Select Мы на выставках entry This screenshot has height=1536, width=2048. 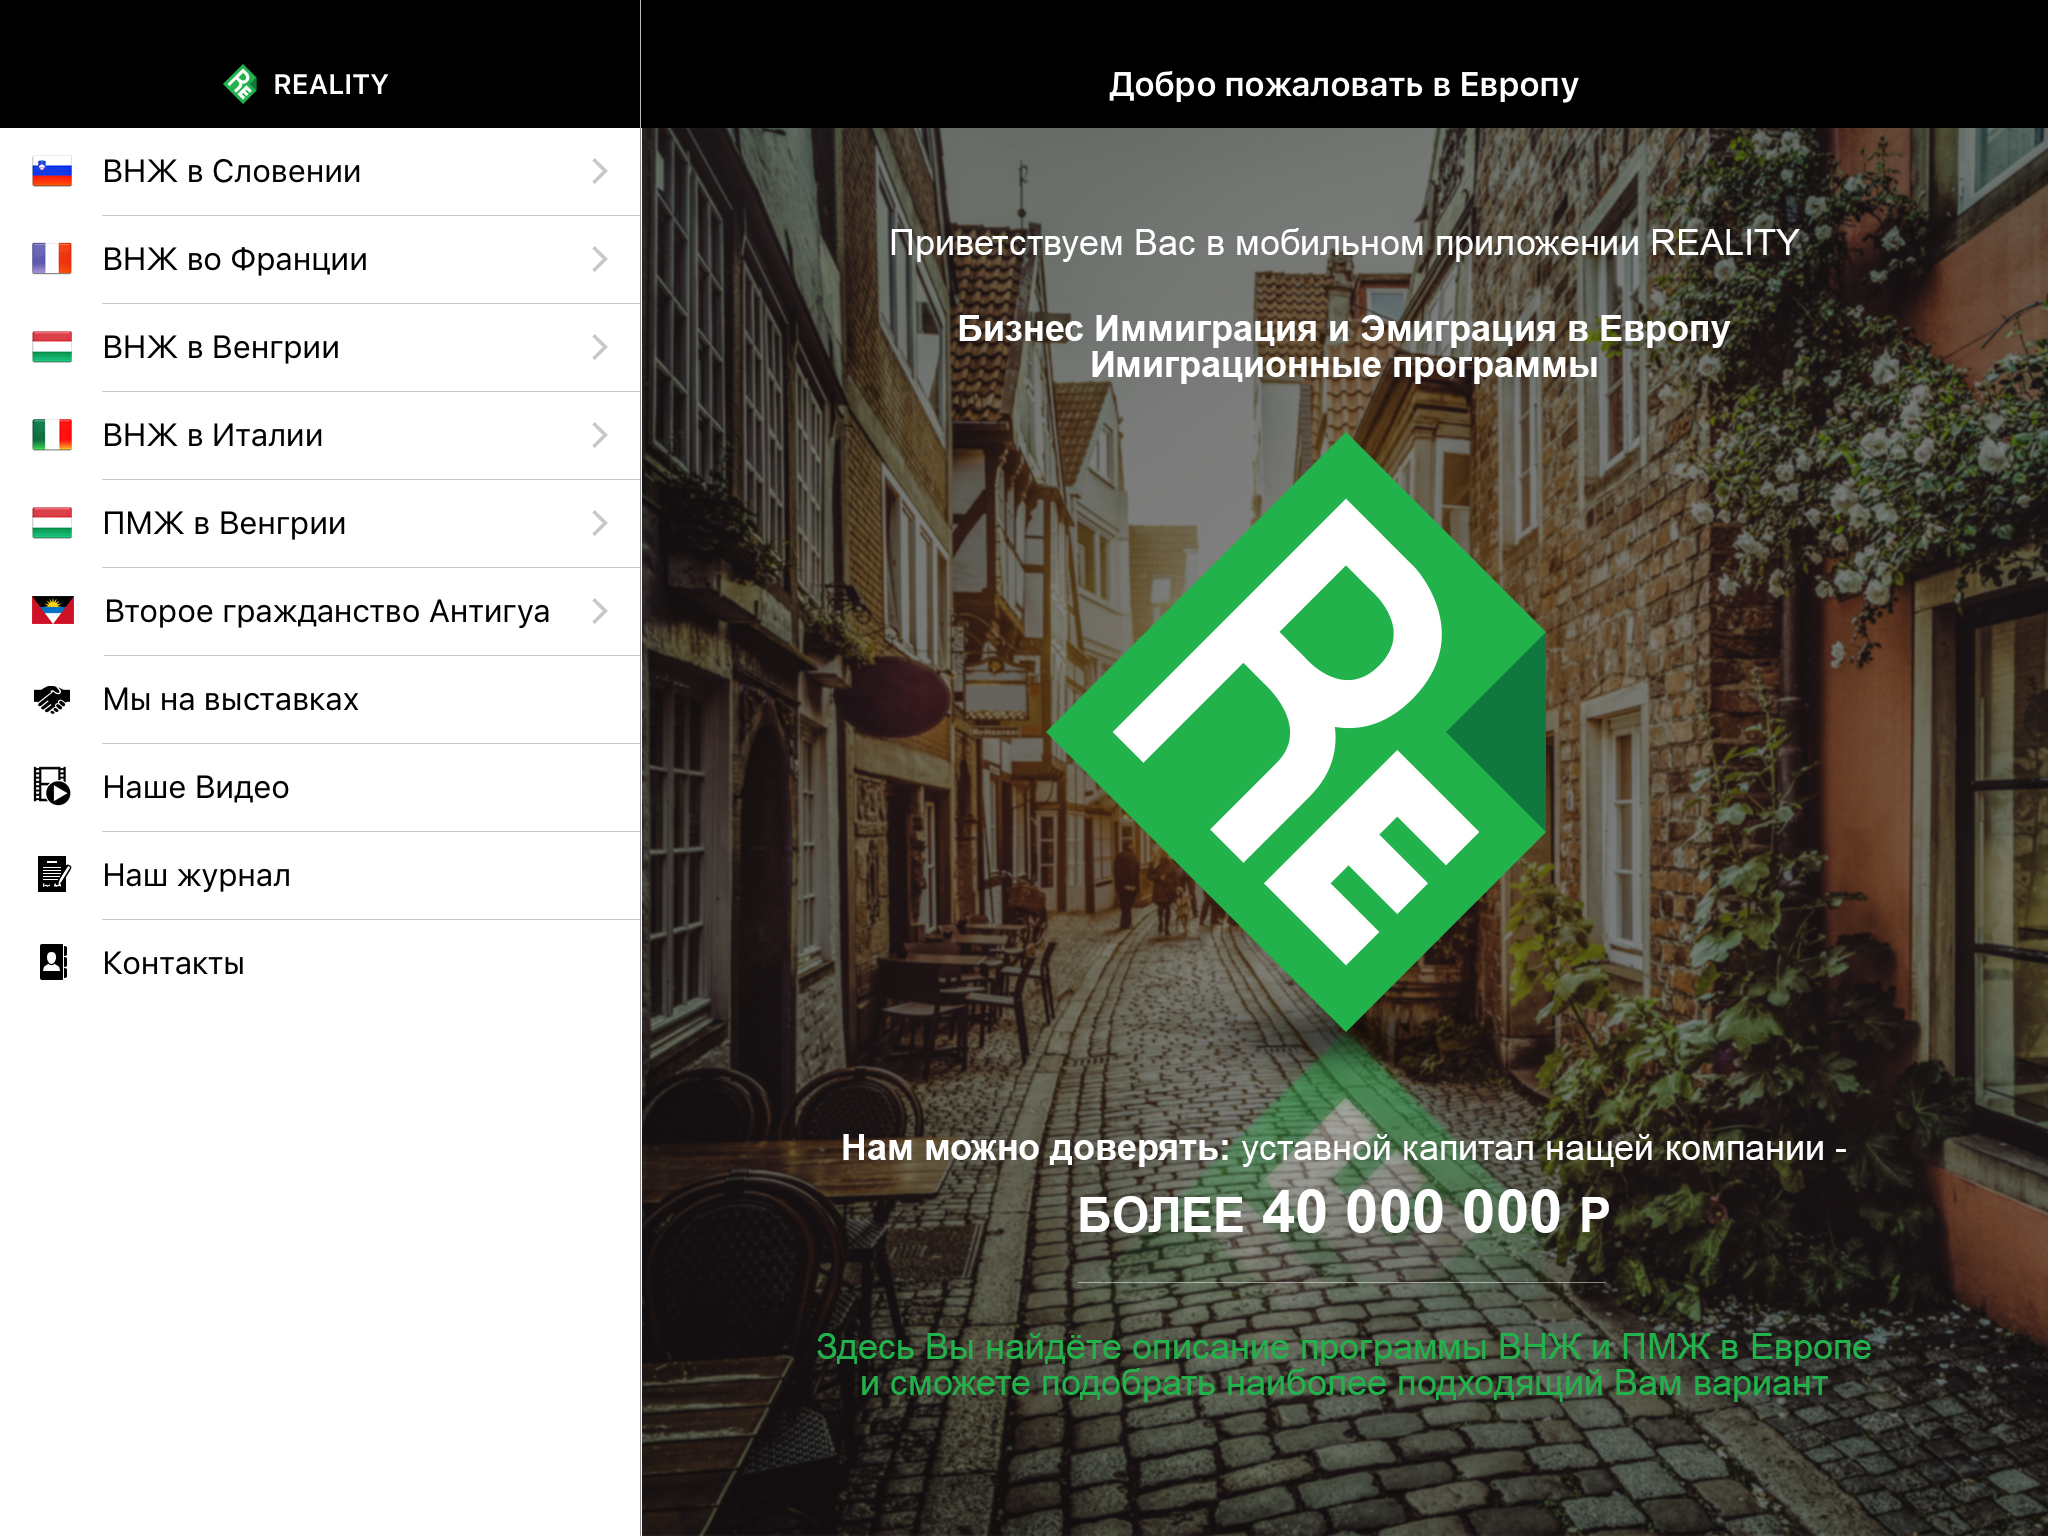[x=231, y=699]
